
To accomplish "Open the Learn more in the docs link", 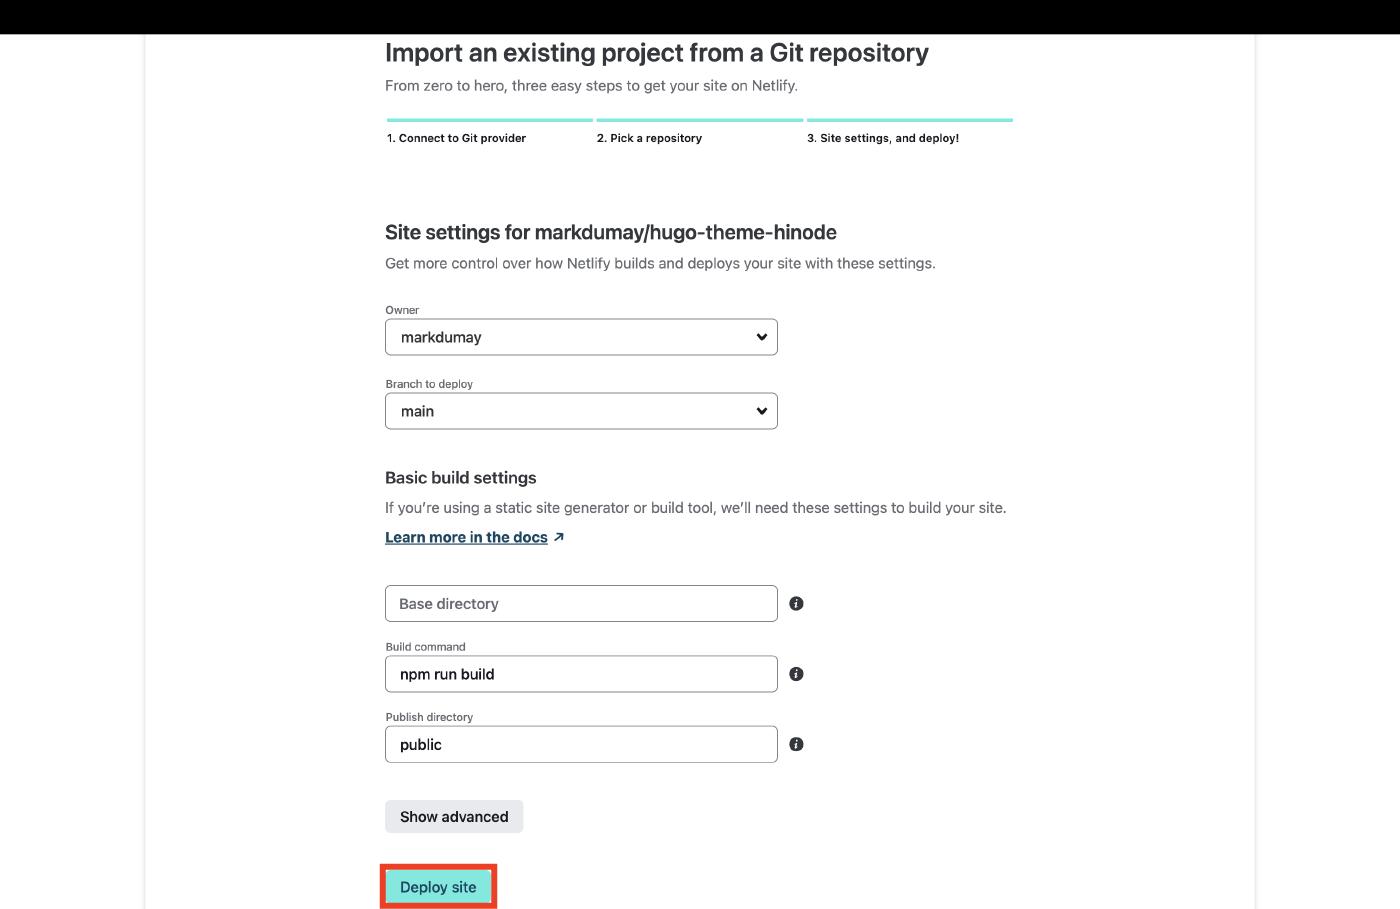I will [x=466, y=537].
